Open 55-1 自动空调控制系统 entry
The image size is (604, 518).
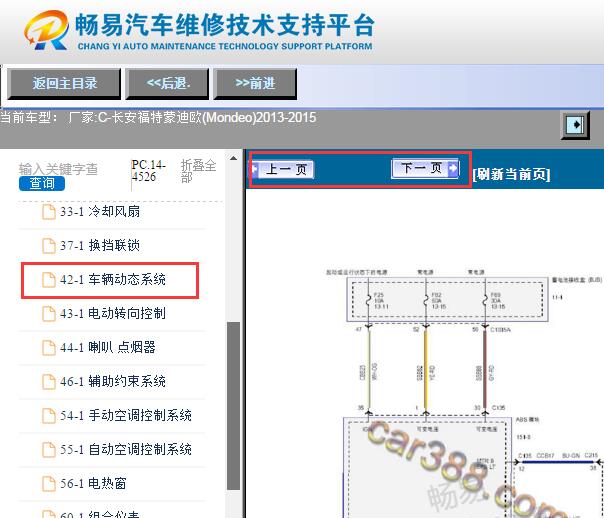(126, 449)
